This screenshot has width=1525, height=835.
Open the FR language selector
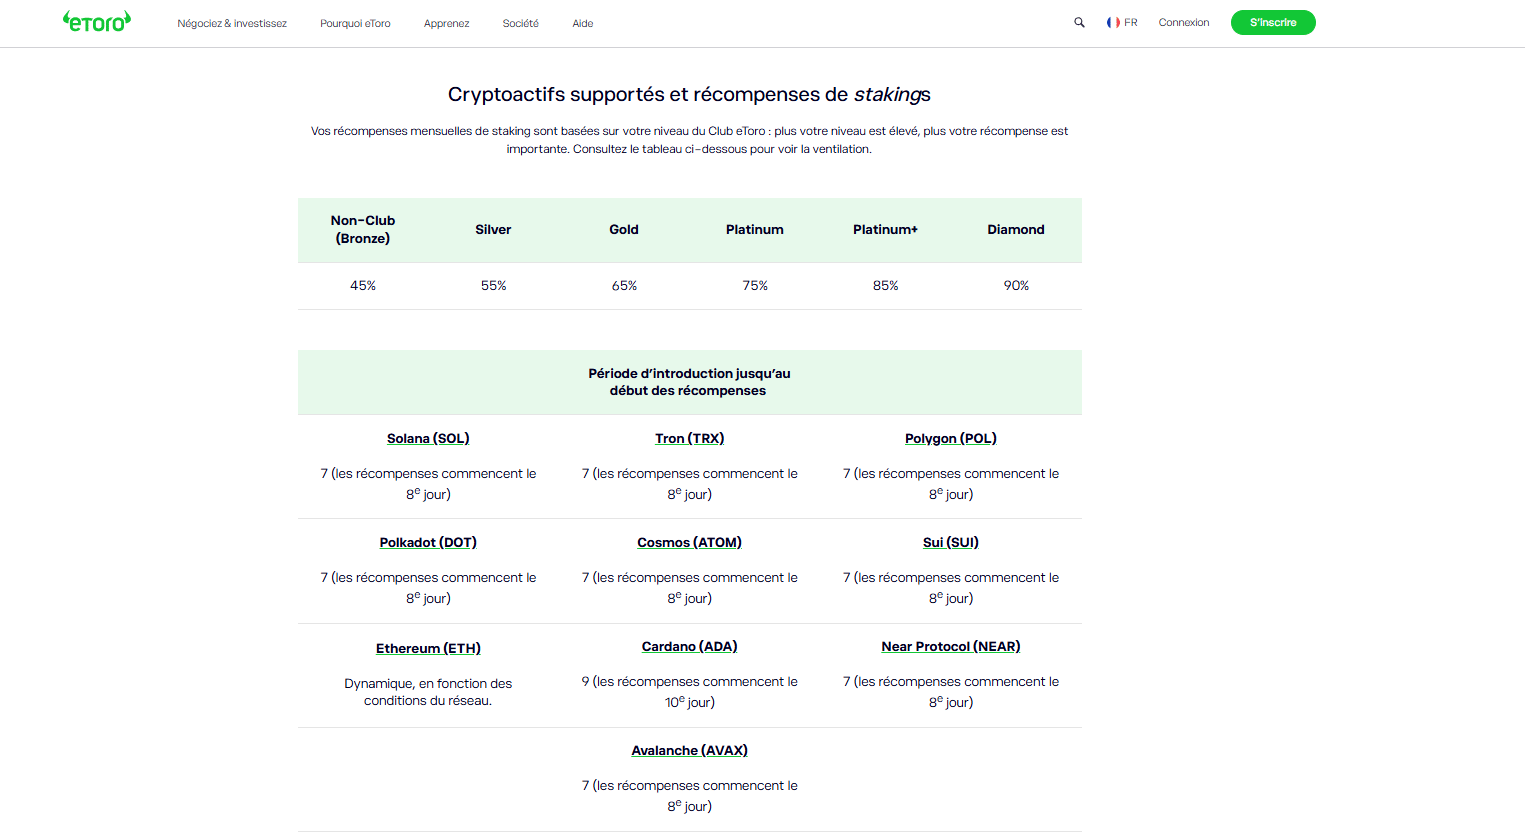(1122, 22)
